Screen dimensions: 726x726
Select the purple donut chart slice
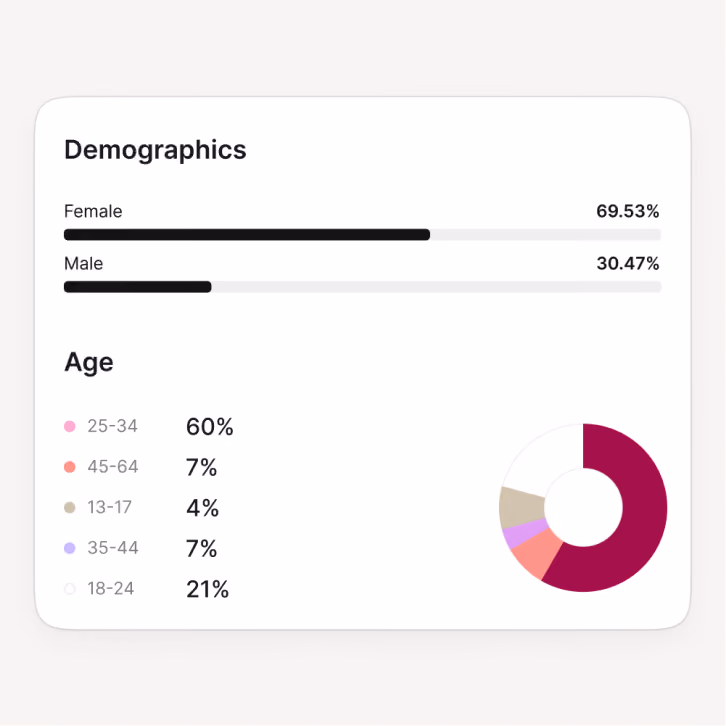(x=524, y=533)
